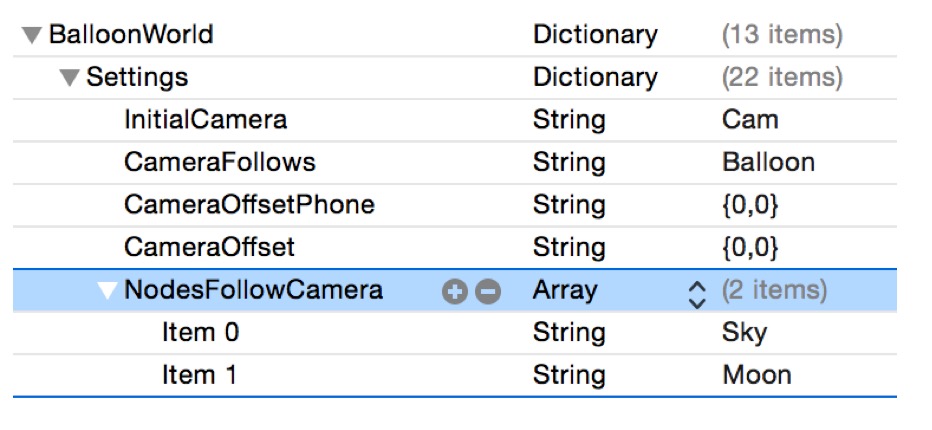Select the Item 0 row
This screenshot has width=932, height=430.
point(200,333)
